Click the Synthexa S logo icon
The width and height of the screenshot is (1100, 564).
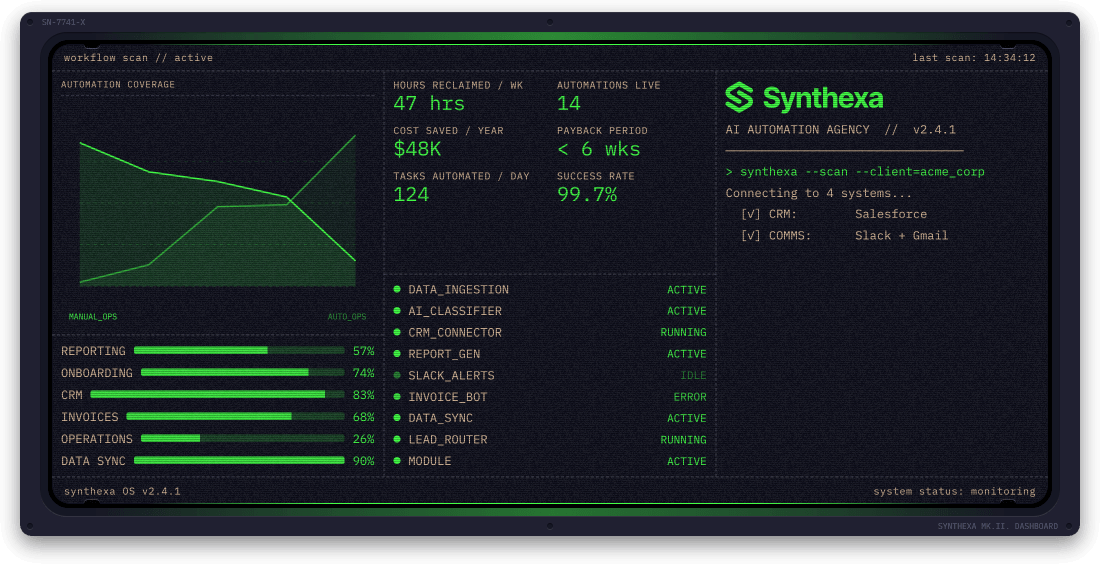pos(739,98)
